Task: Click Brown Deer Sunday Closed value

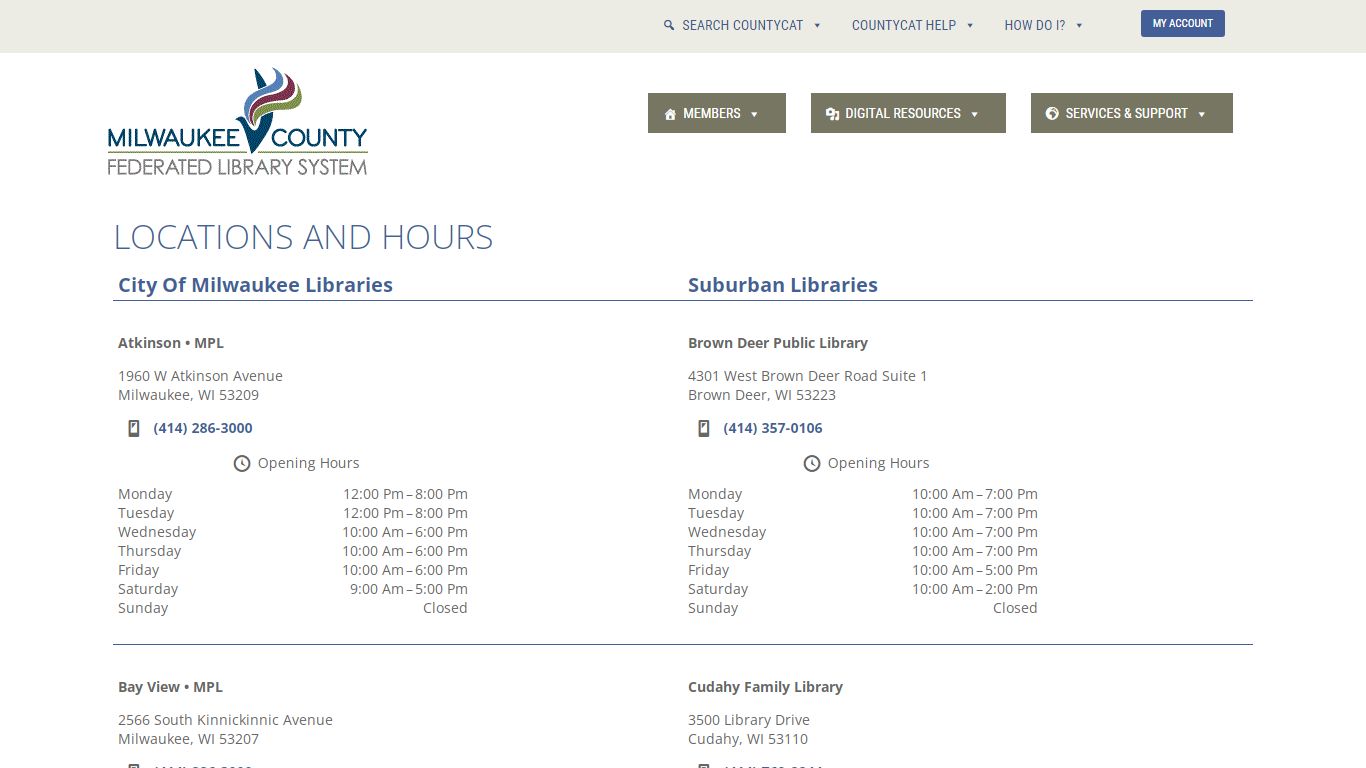Action: (1015, 608)
